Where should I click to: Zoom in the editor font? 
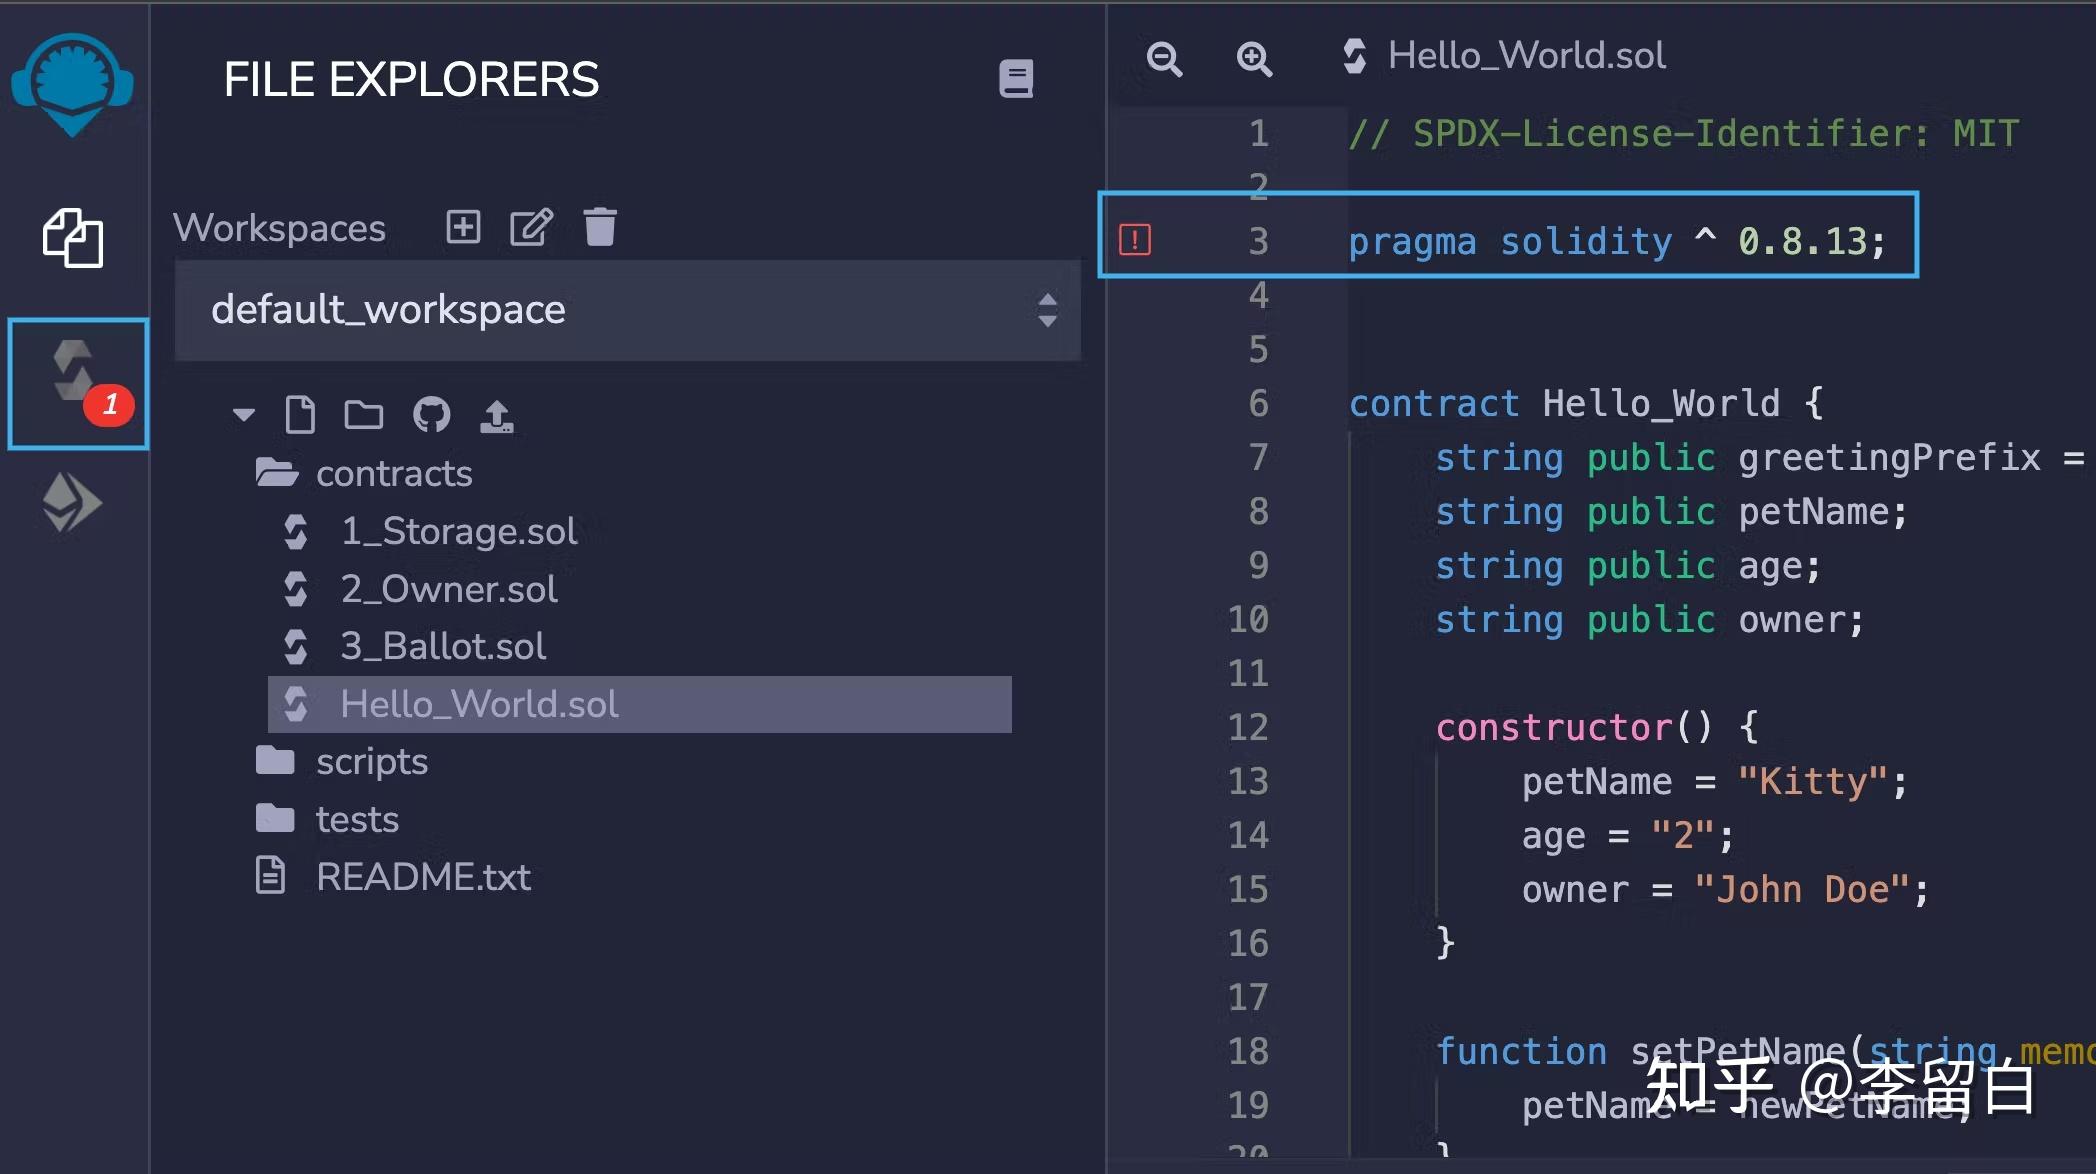(1254, 59)
